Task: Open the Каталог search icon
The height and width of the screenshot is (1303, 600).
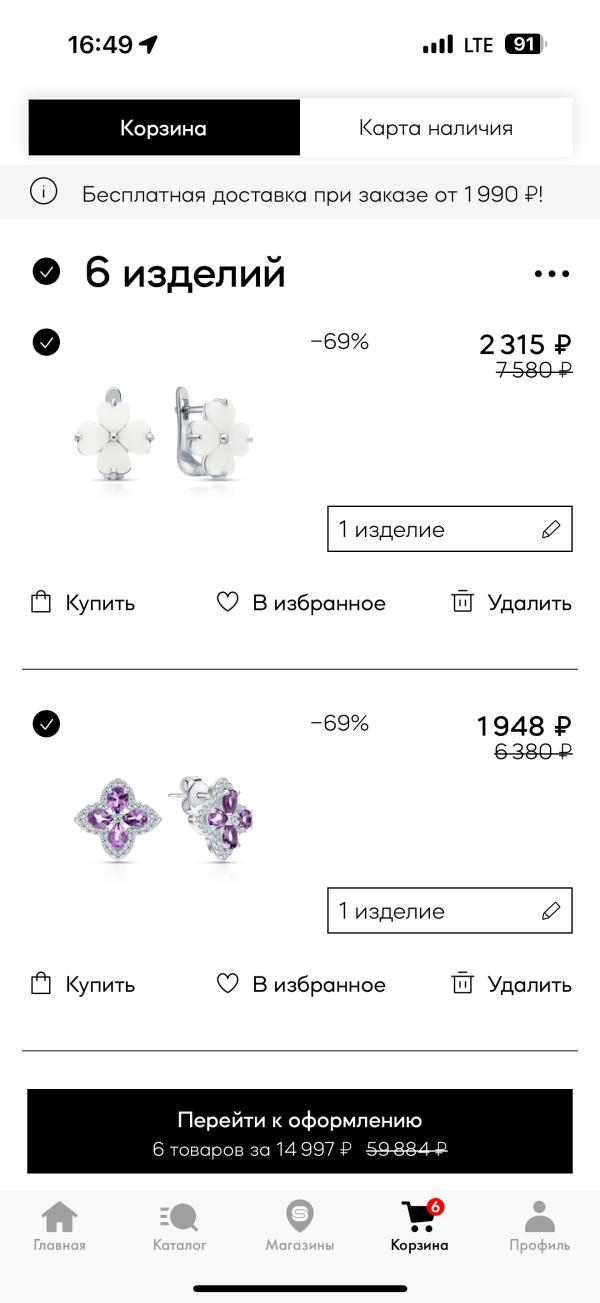Action: pyautogui.click(x=179, y=1218)
